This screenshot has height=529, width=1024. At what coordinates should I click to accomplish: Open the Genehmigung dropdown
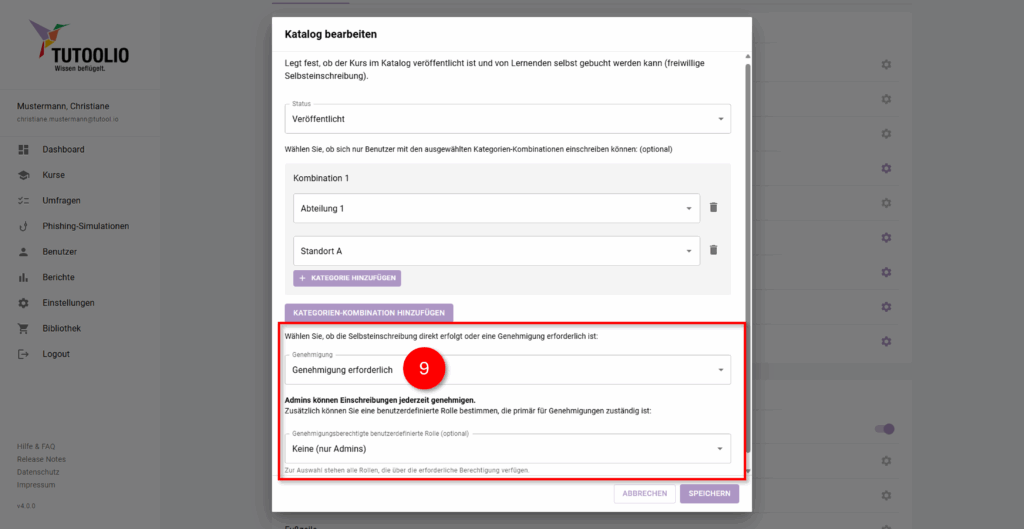pyautogui.click(x=507, y=370)
